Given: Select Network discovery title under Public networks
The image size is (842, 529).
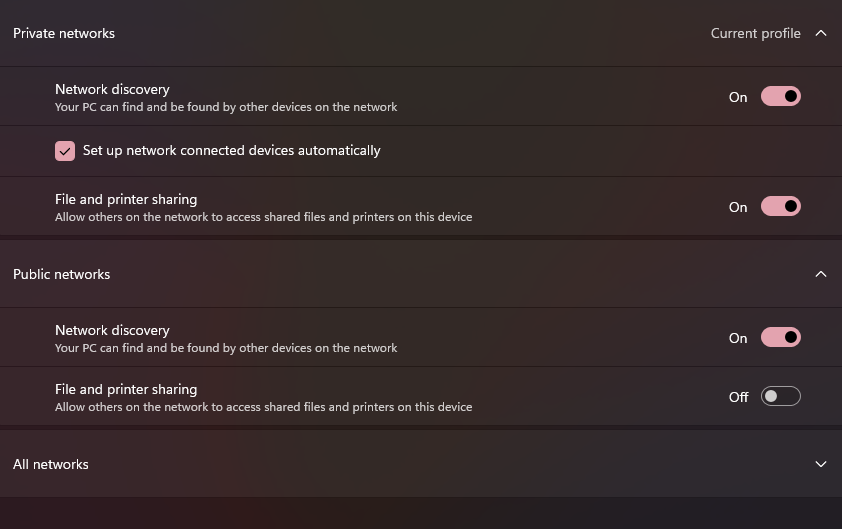Looking at the screenshot, I should (112, 330).
